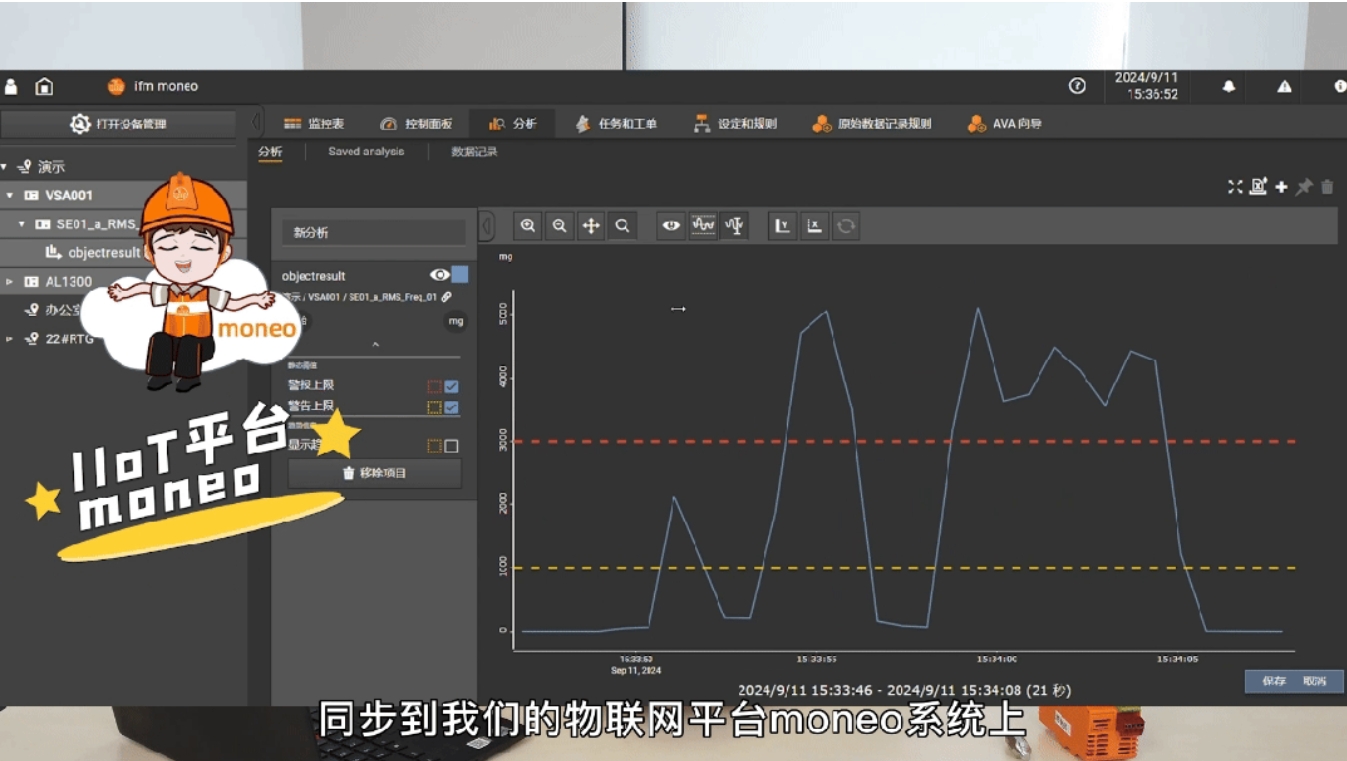The width and height of the screenshot is (1347, 761).
Task: Open the 设定和规则 tab
Action: [x=735, y=124]
